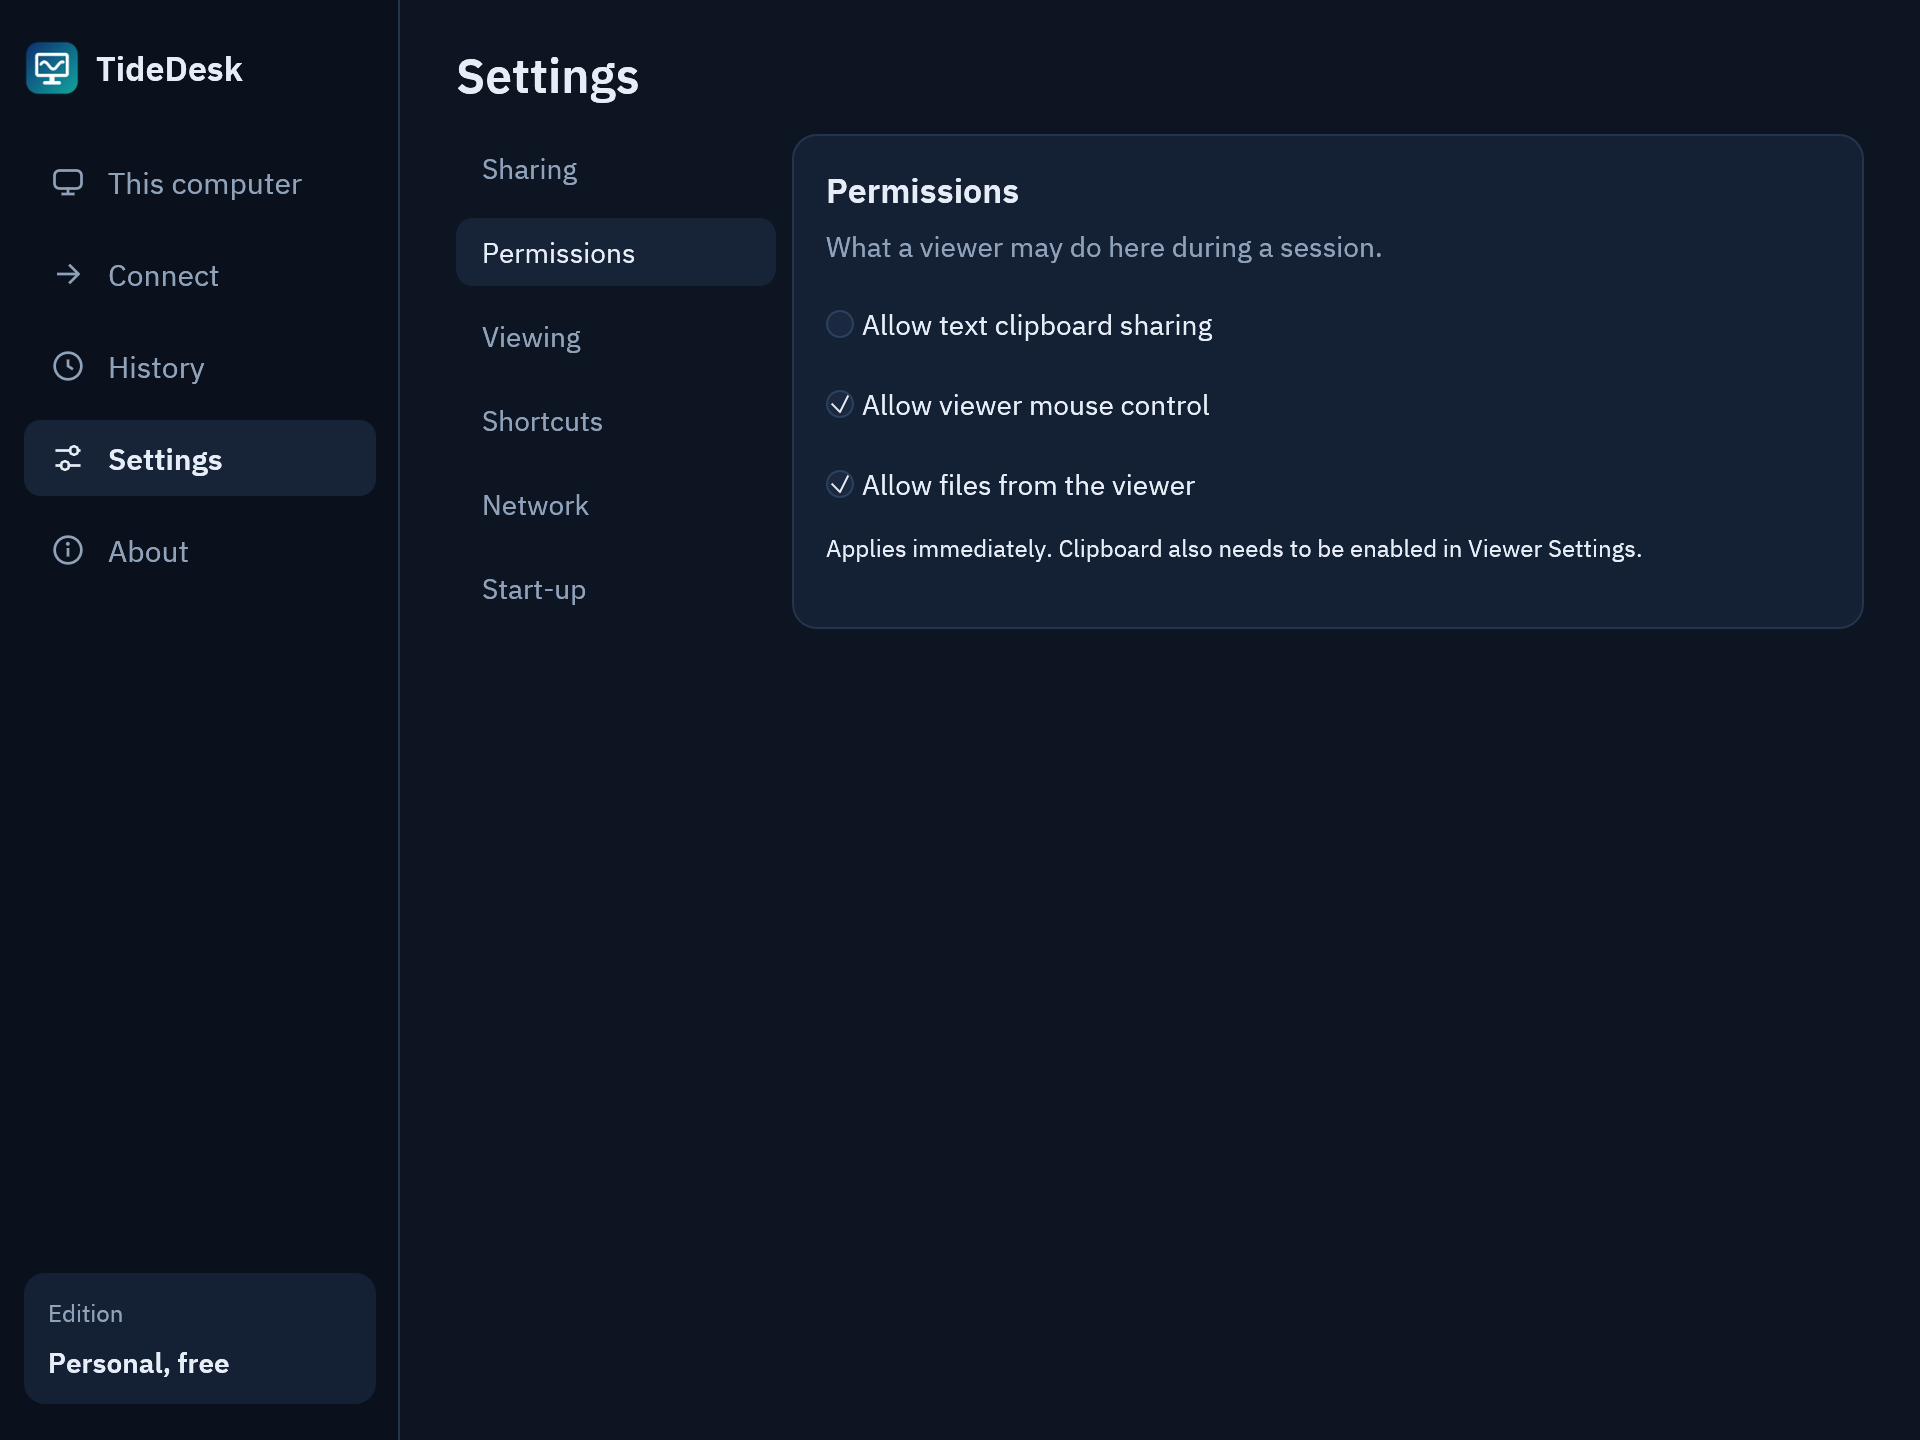The image size is (1920, 1440).
Task: Open the About page
Action: coord(200,551)
